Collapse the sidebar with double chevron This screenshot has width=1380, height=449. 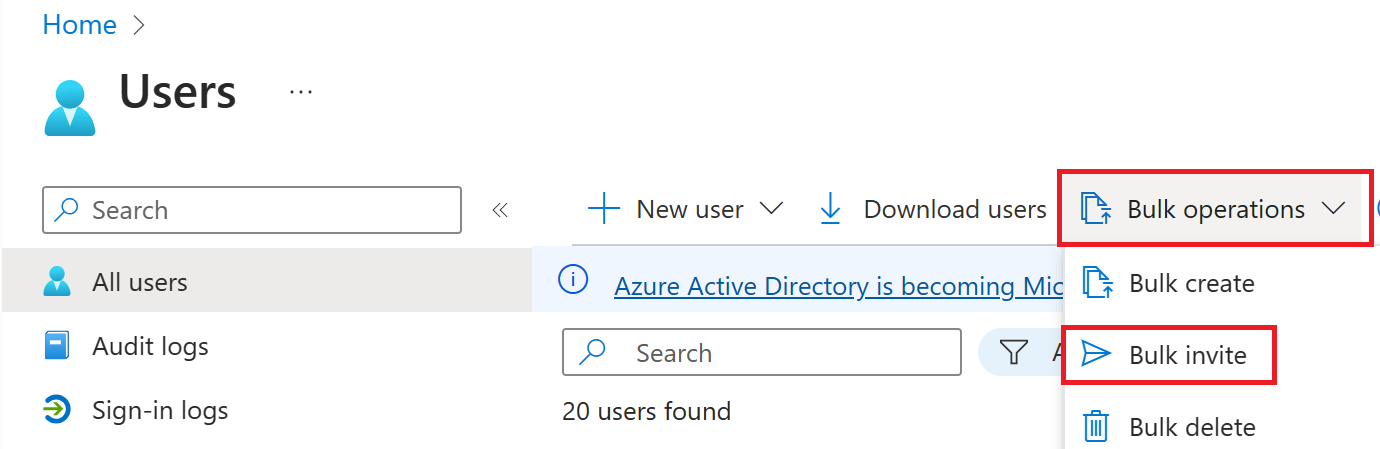pos(500,210)
